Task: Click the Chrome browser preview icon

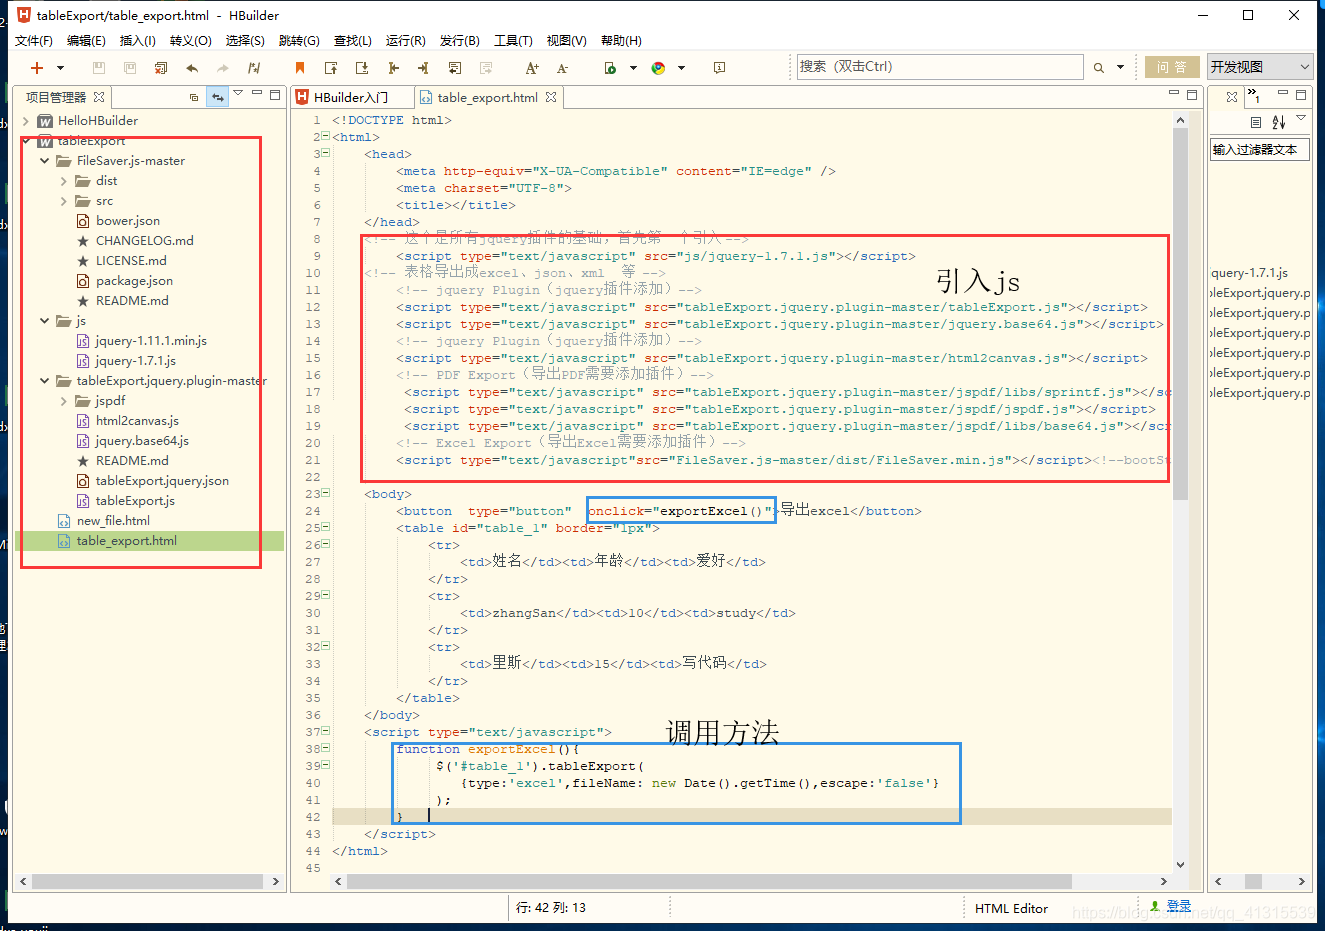Action: [x=658, y=68]
